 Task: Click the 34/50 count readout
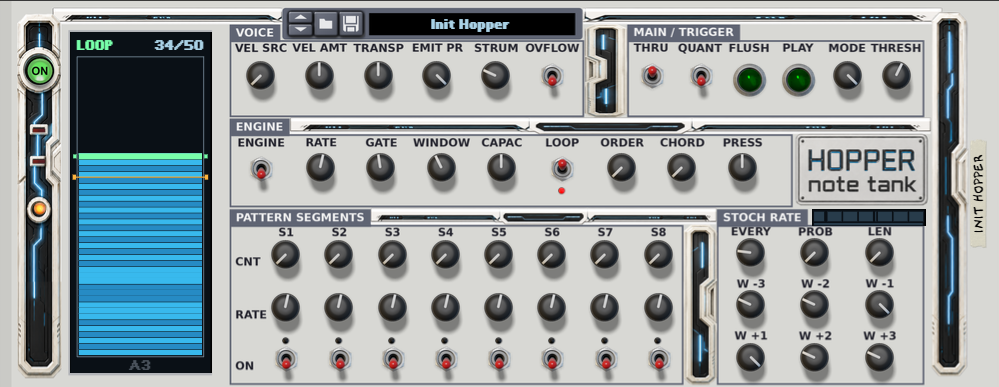pyautogui.click(x=178, y=45)
